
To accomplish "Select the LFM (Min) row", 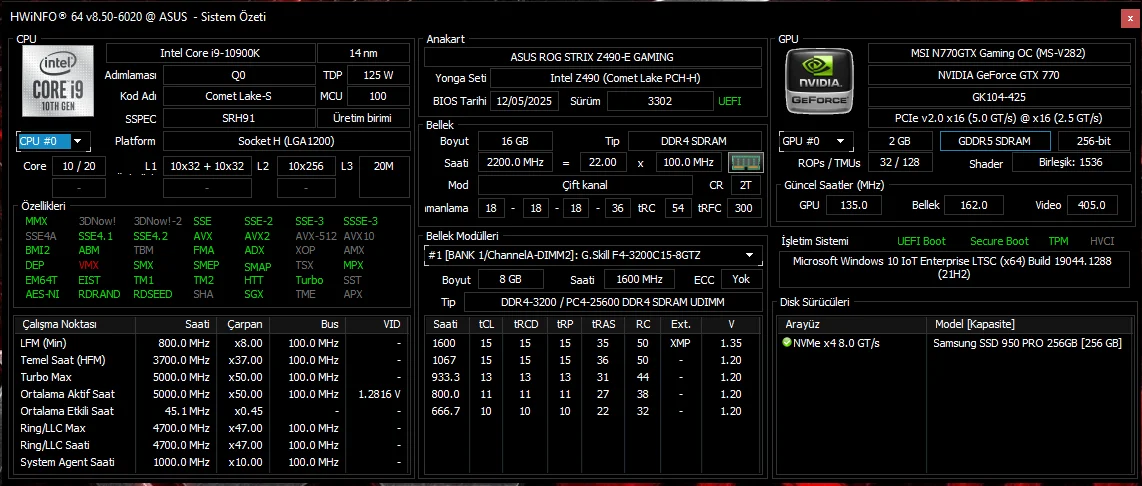I will pyautogui.click(x=212, y=343).
